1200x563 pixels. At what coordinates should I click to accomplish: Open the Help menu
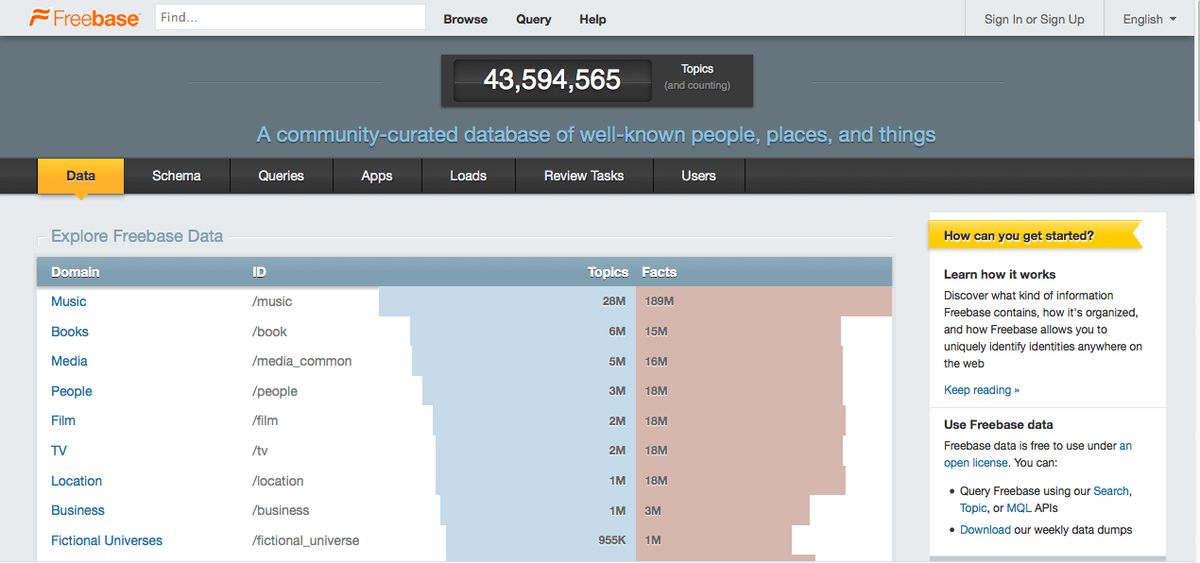[592, 19]
